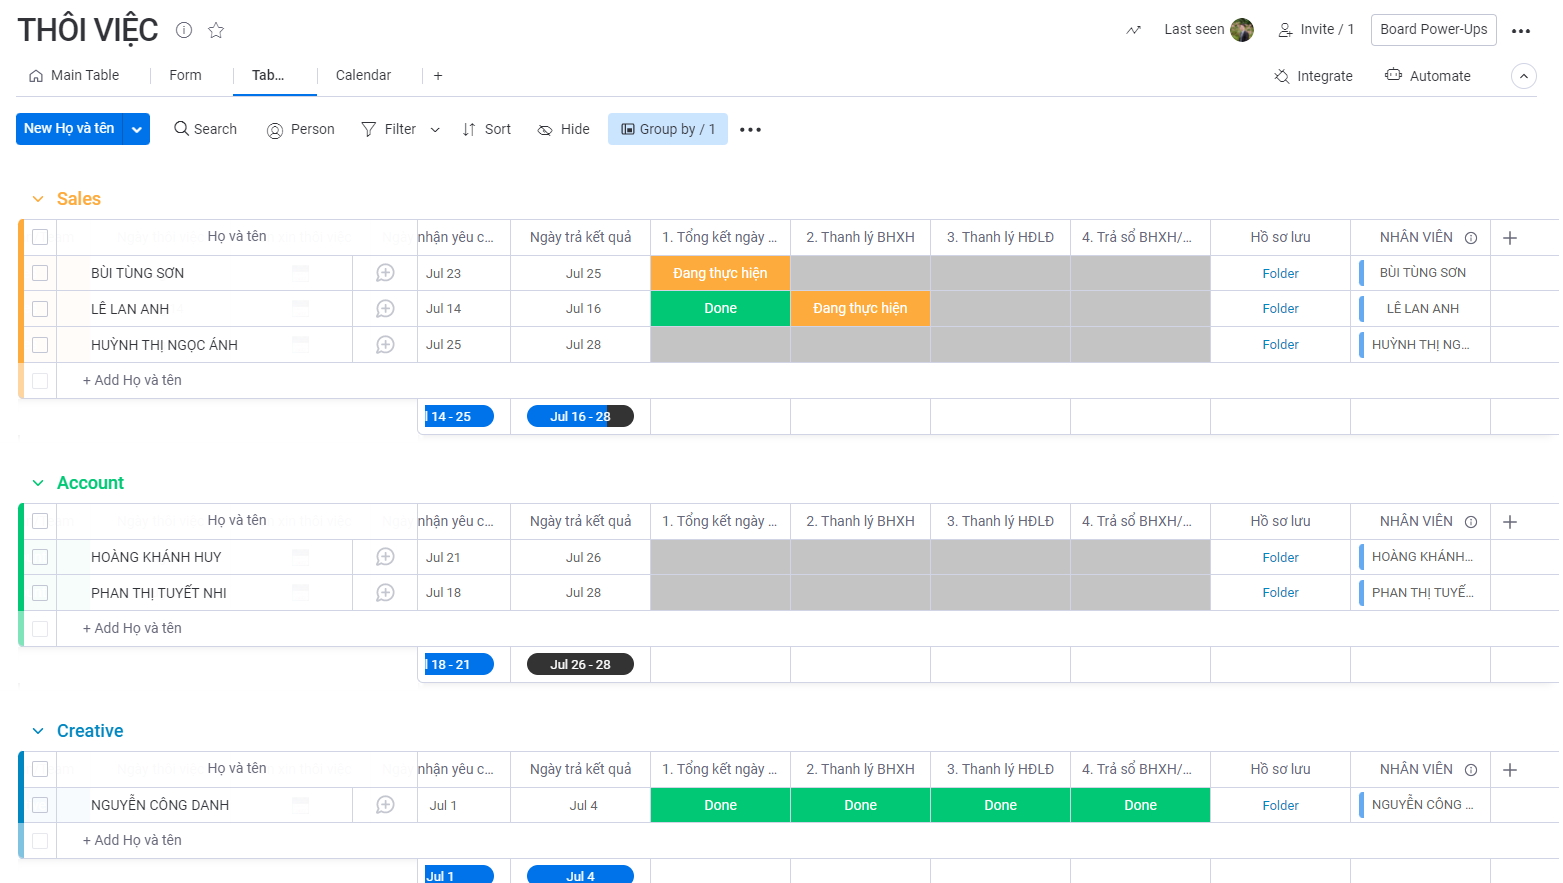Image resolution: width=1563 pixels, height=883 pixels.
Task: Tick the select-all checkbox in Sales header
Action: pyautogui.click(x=40, y=237)
